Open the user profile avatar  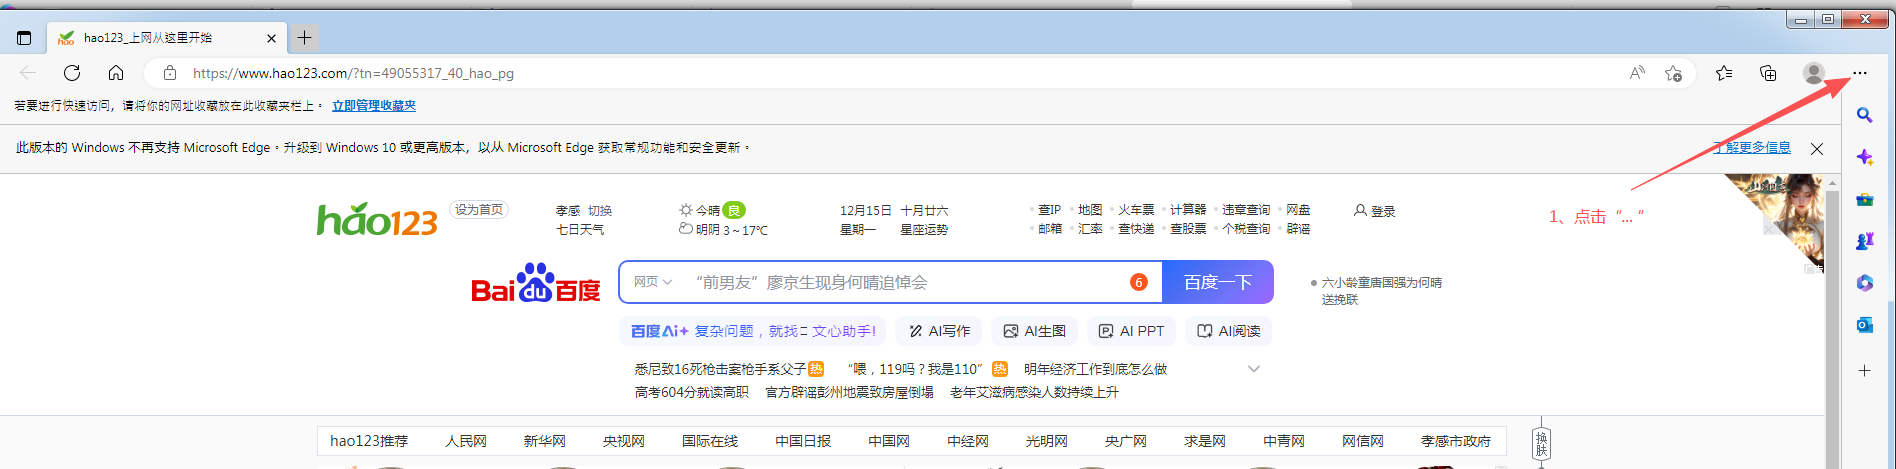1813,73
